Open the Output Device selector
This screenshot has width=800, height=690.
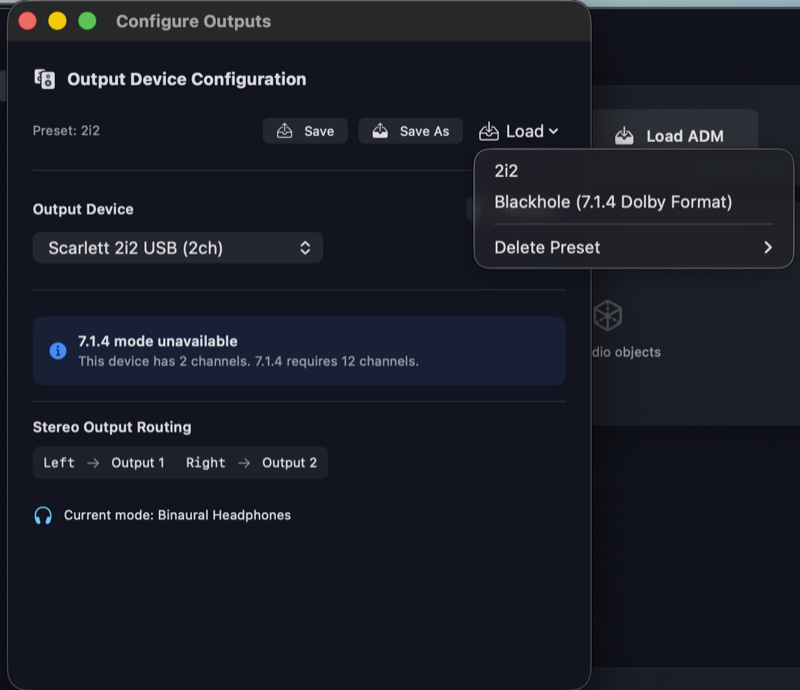(x=180, y=247)
